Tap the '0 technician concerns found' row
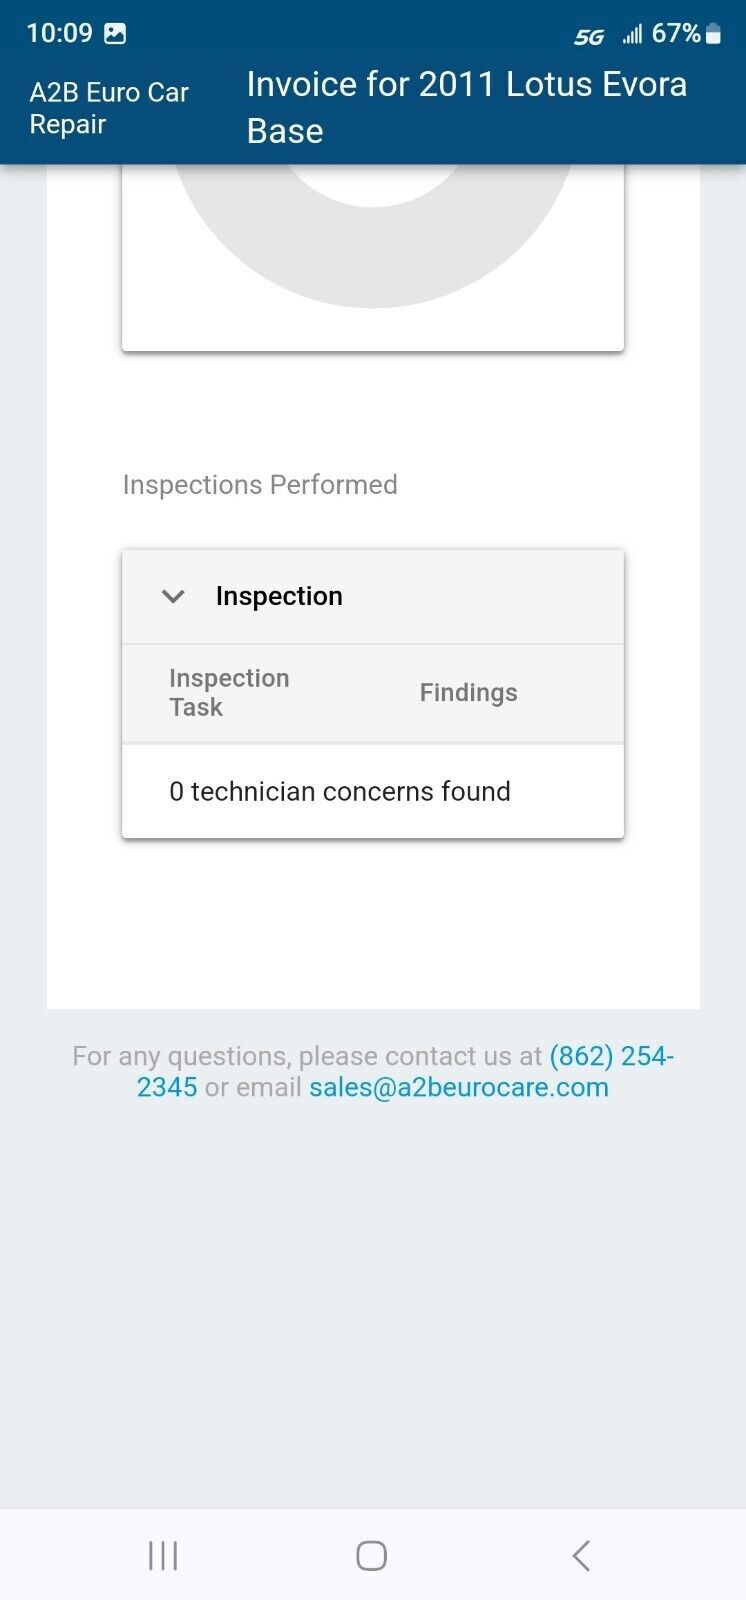 tap(340, 792)
